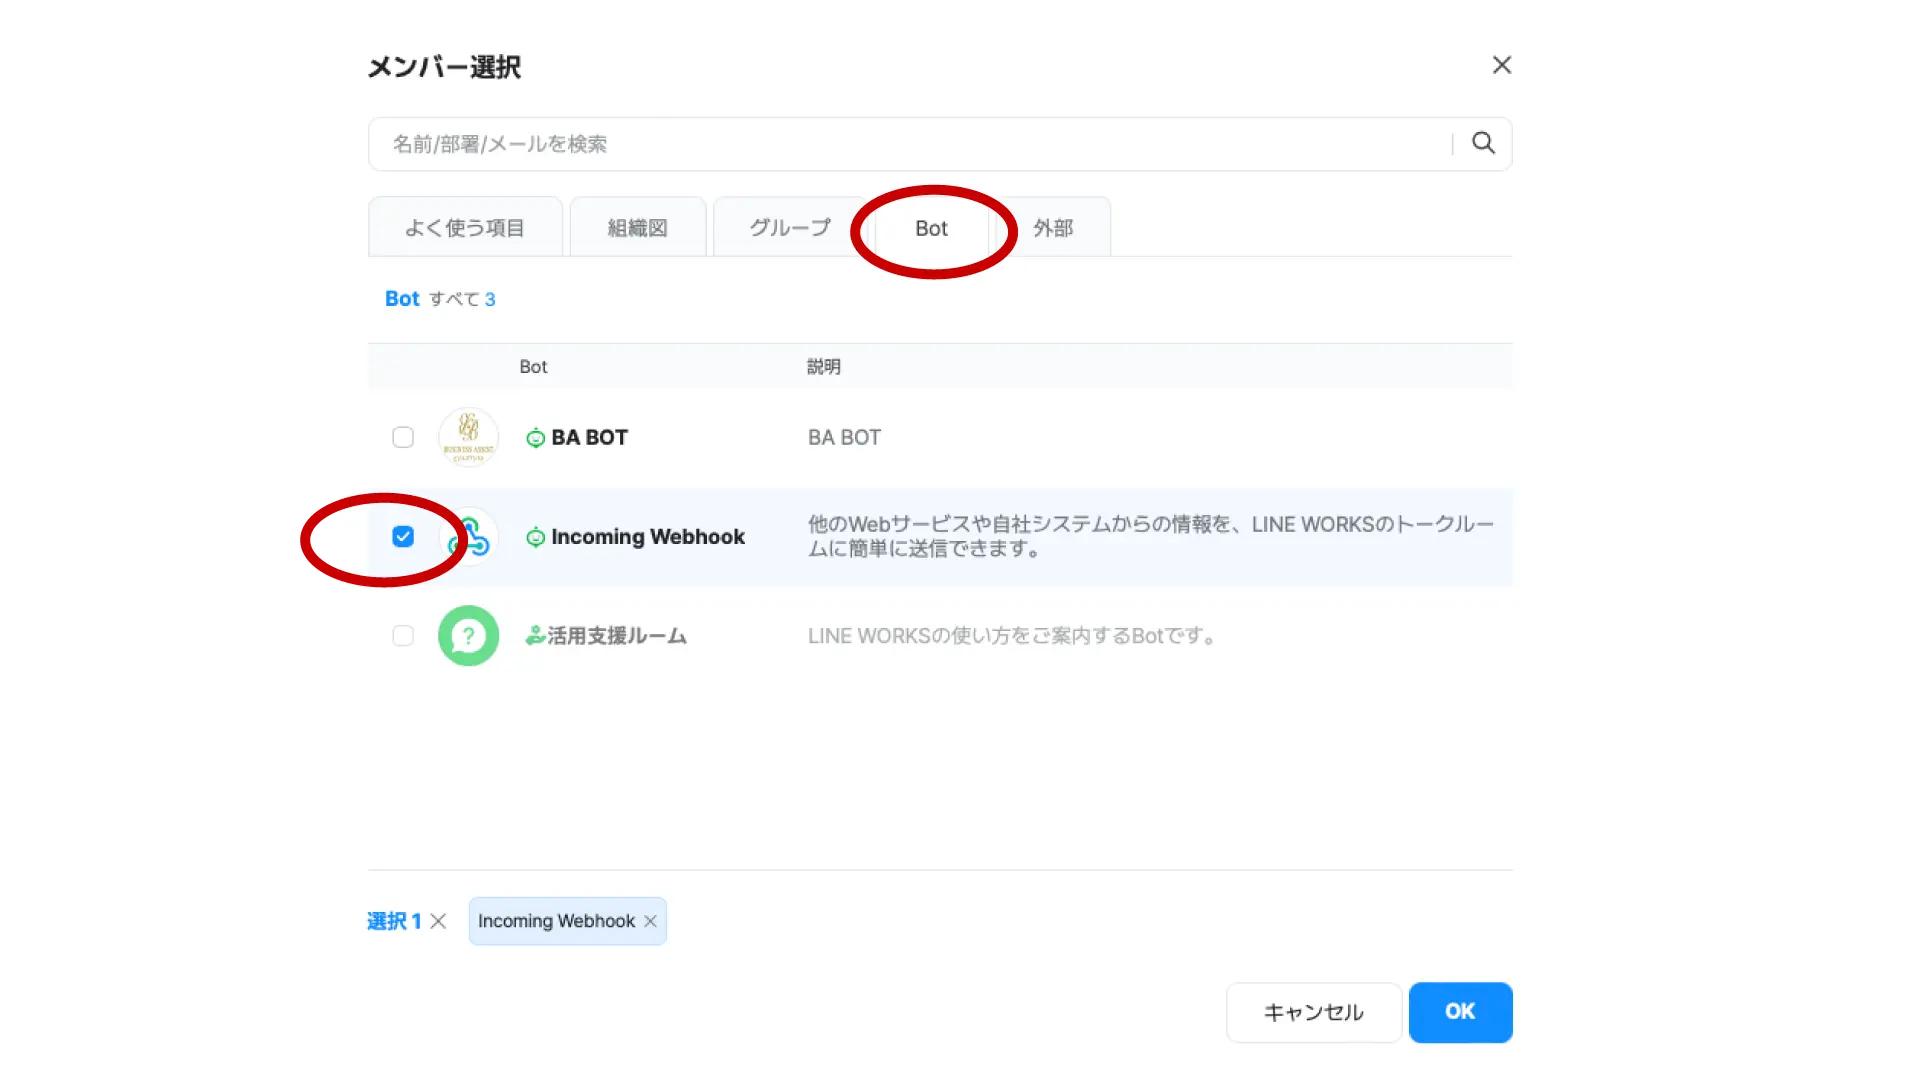Check the 活用支援ルーム checkbox
This screenshot has width=1920, height=1080.
tap(403, 636)
